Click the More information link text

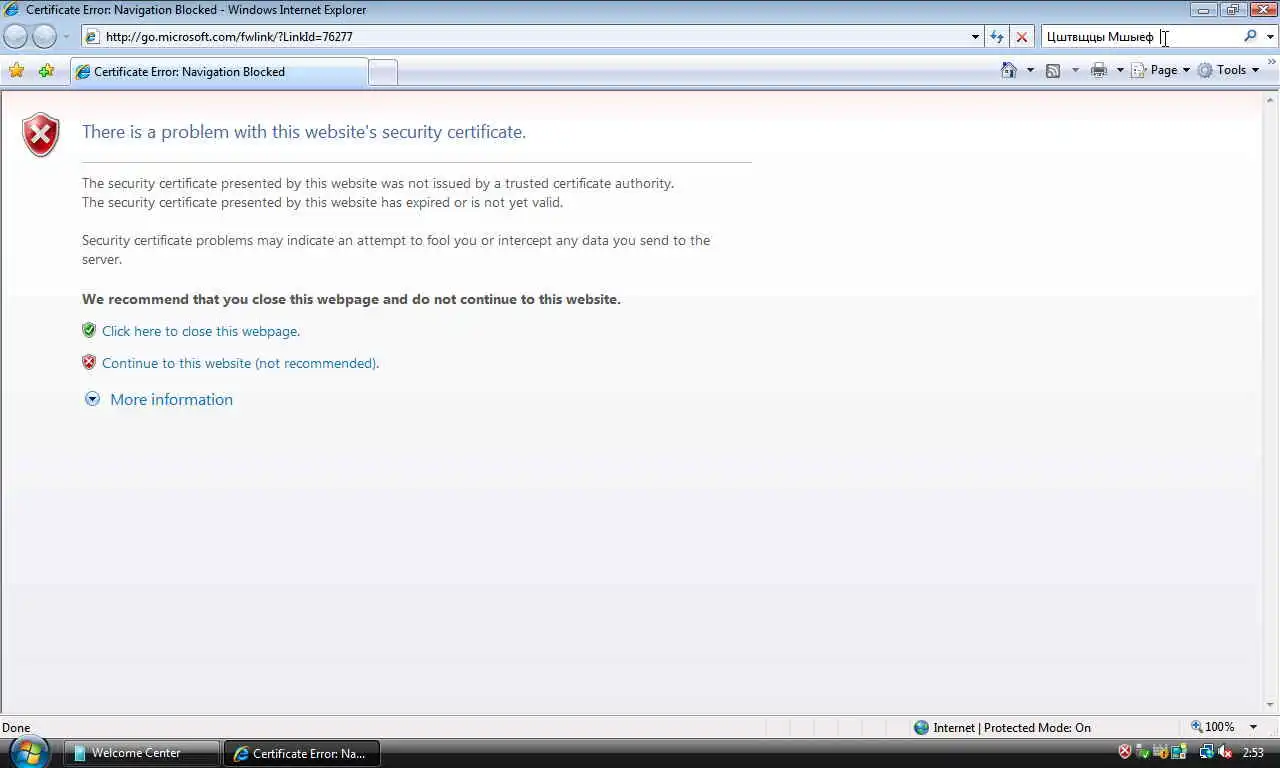click(171, 399)
